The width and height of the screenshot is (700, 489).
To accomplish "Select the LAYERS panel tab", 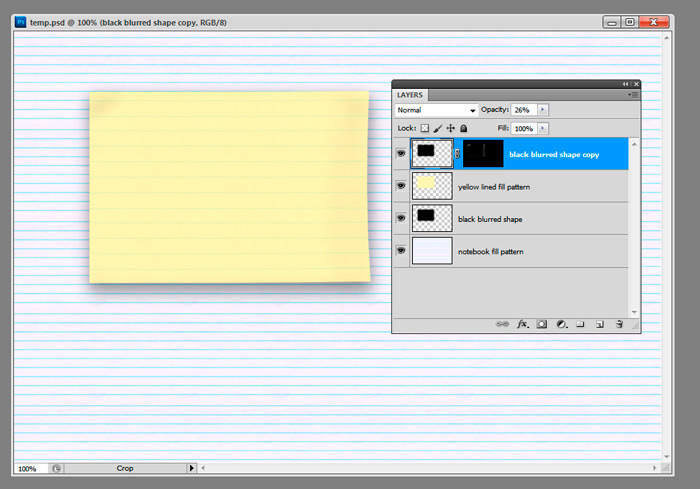I will pyautogui.click(x=411, y=95).
